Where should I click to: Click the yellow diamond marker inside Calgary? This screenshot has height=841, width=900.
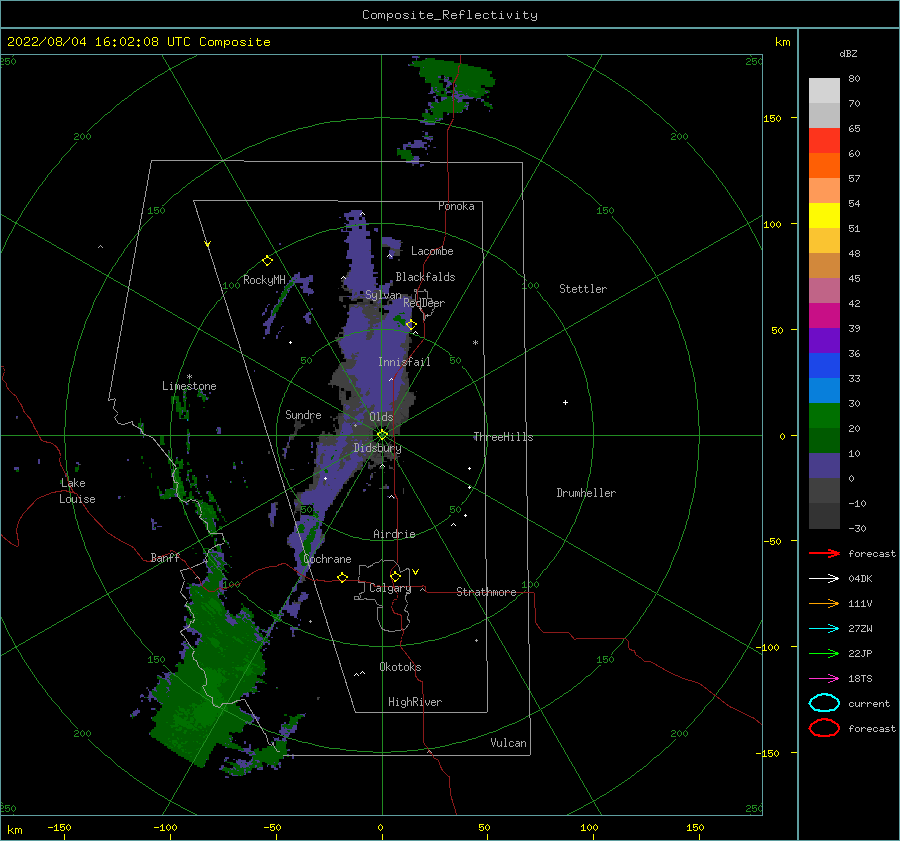pyautogui.click(x=395, y=576)
